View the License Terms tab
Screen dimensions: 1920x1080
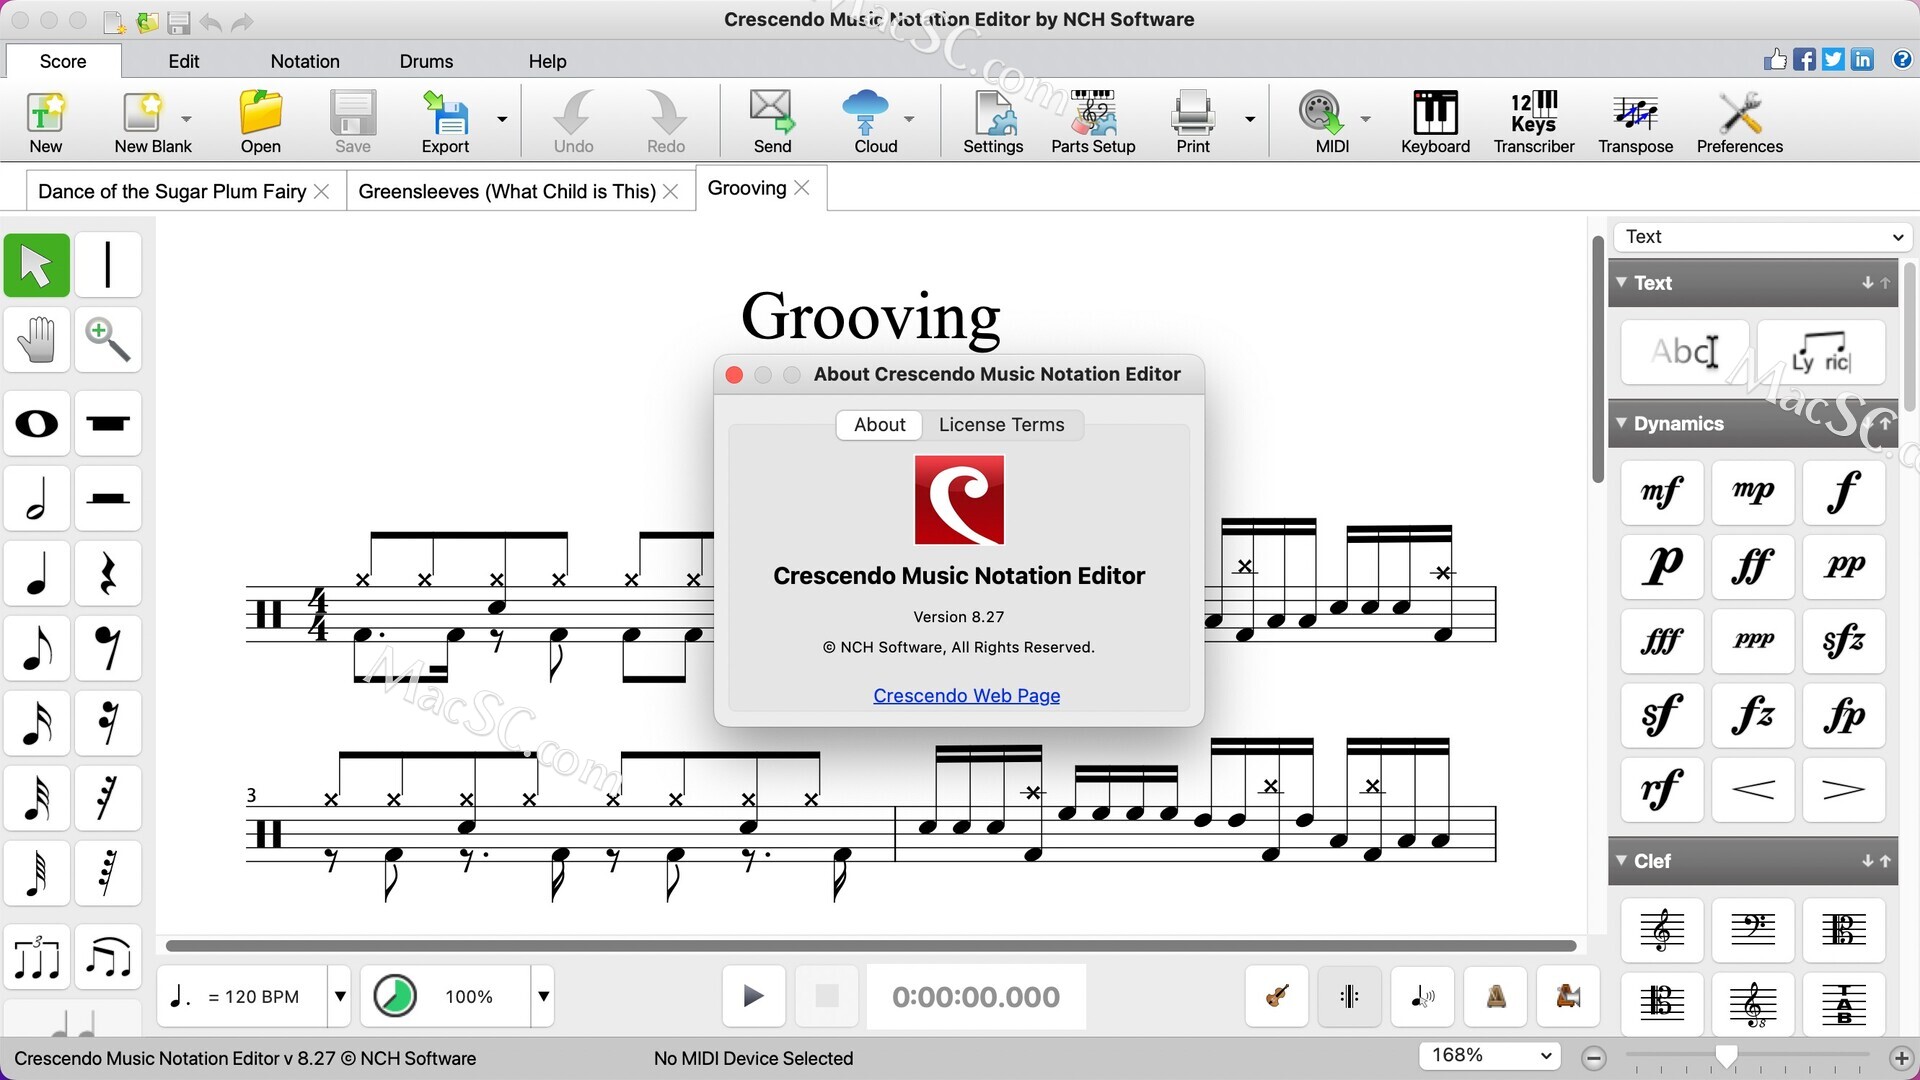1001,424
